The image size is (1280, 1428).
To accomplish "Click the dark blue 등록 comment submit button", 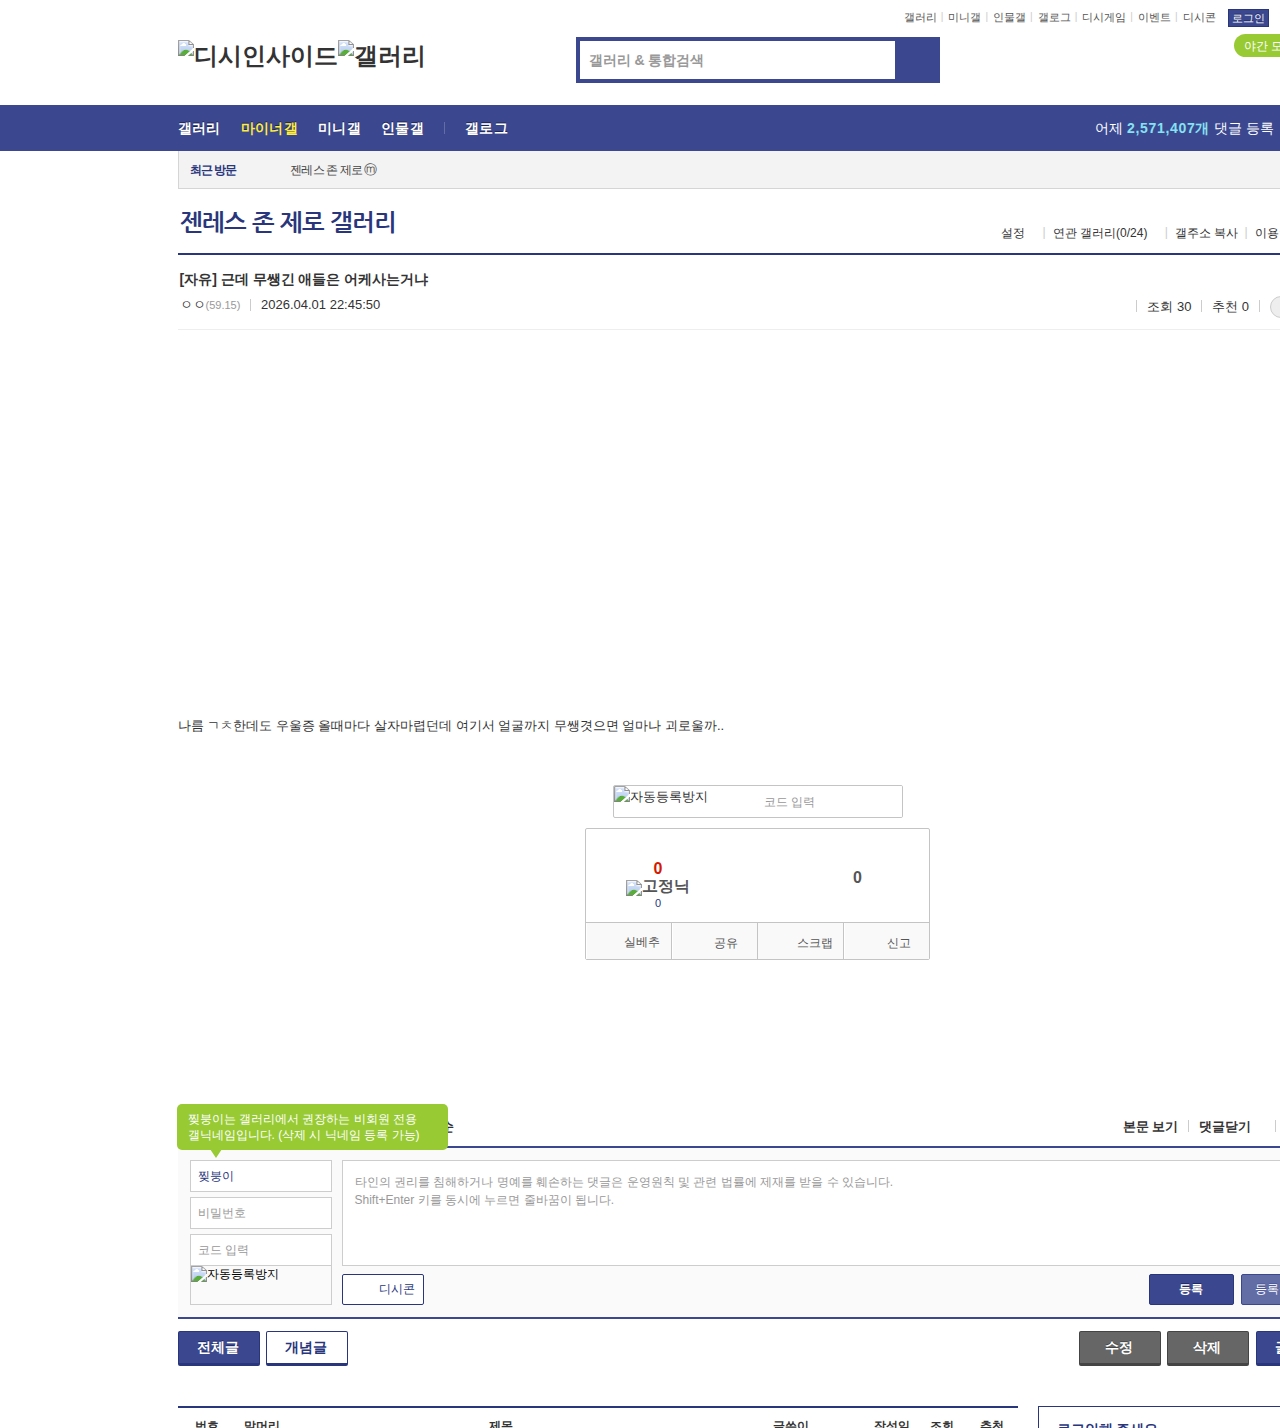I will point(1191,1290).
